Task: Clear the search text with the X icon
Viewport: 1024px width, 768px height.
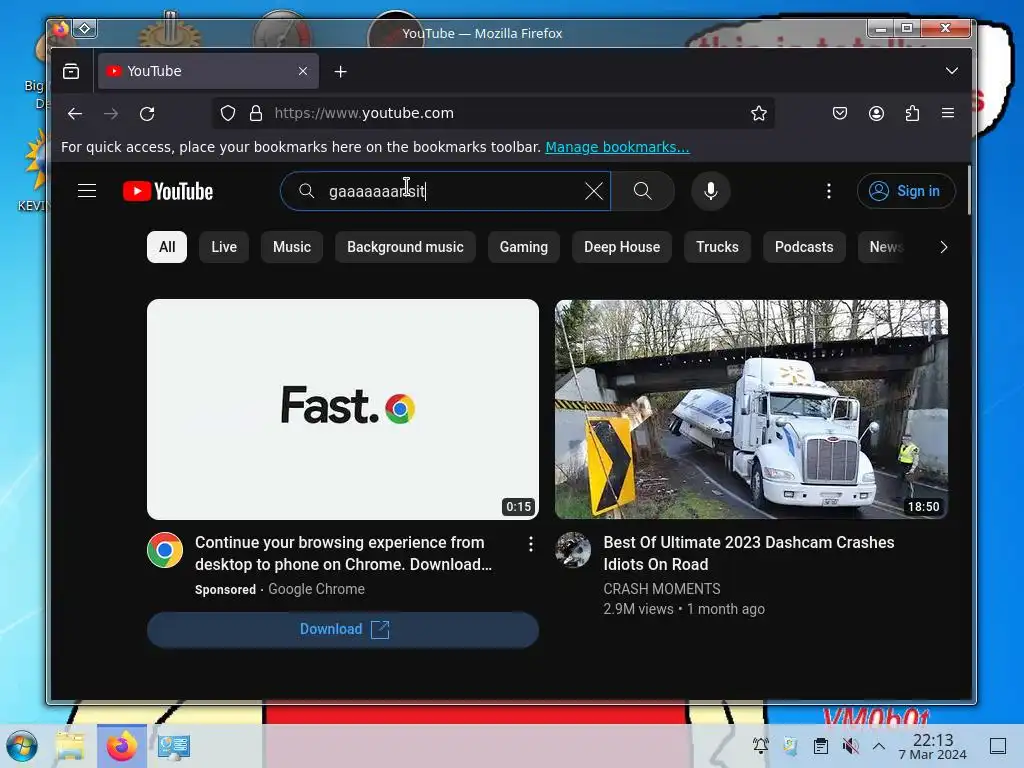Action: coord(594,191)
